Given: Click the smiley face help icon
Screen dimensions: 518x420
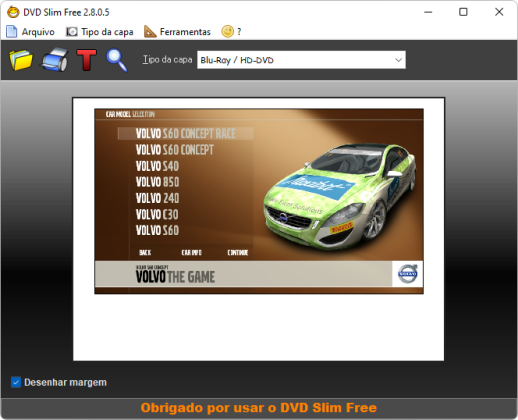Looking at the screenshot, I should pyautogui.click(x=228, y=32).
